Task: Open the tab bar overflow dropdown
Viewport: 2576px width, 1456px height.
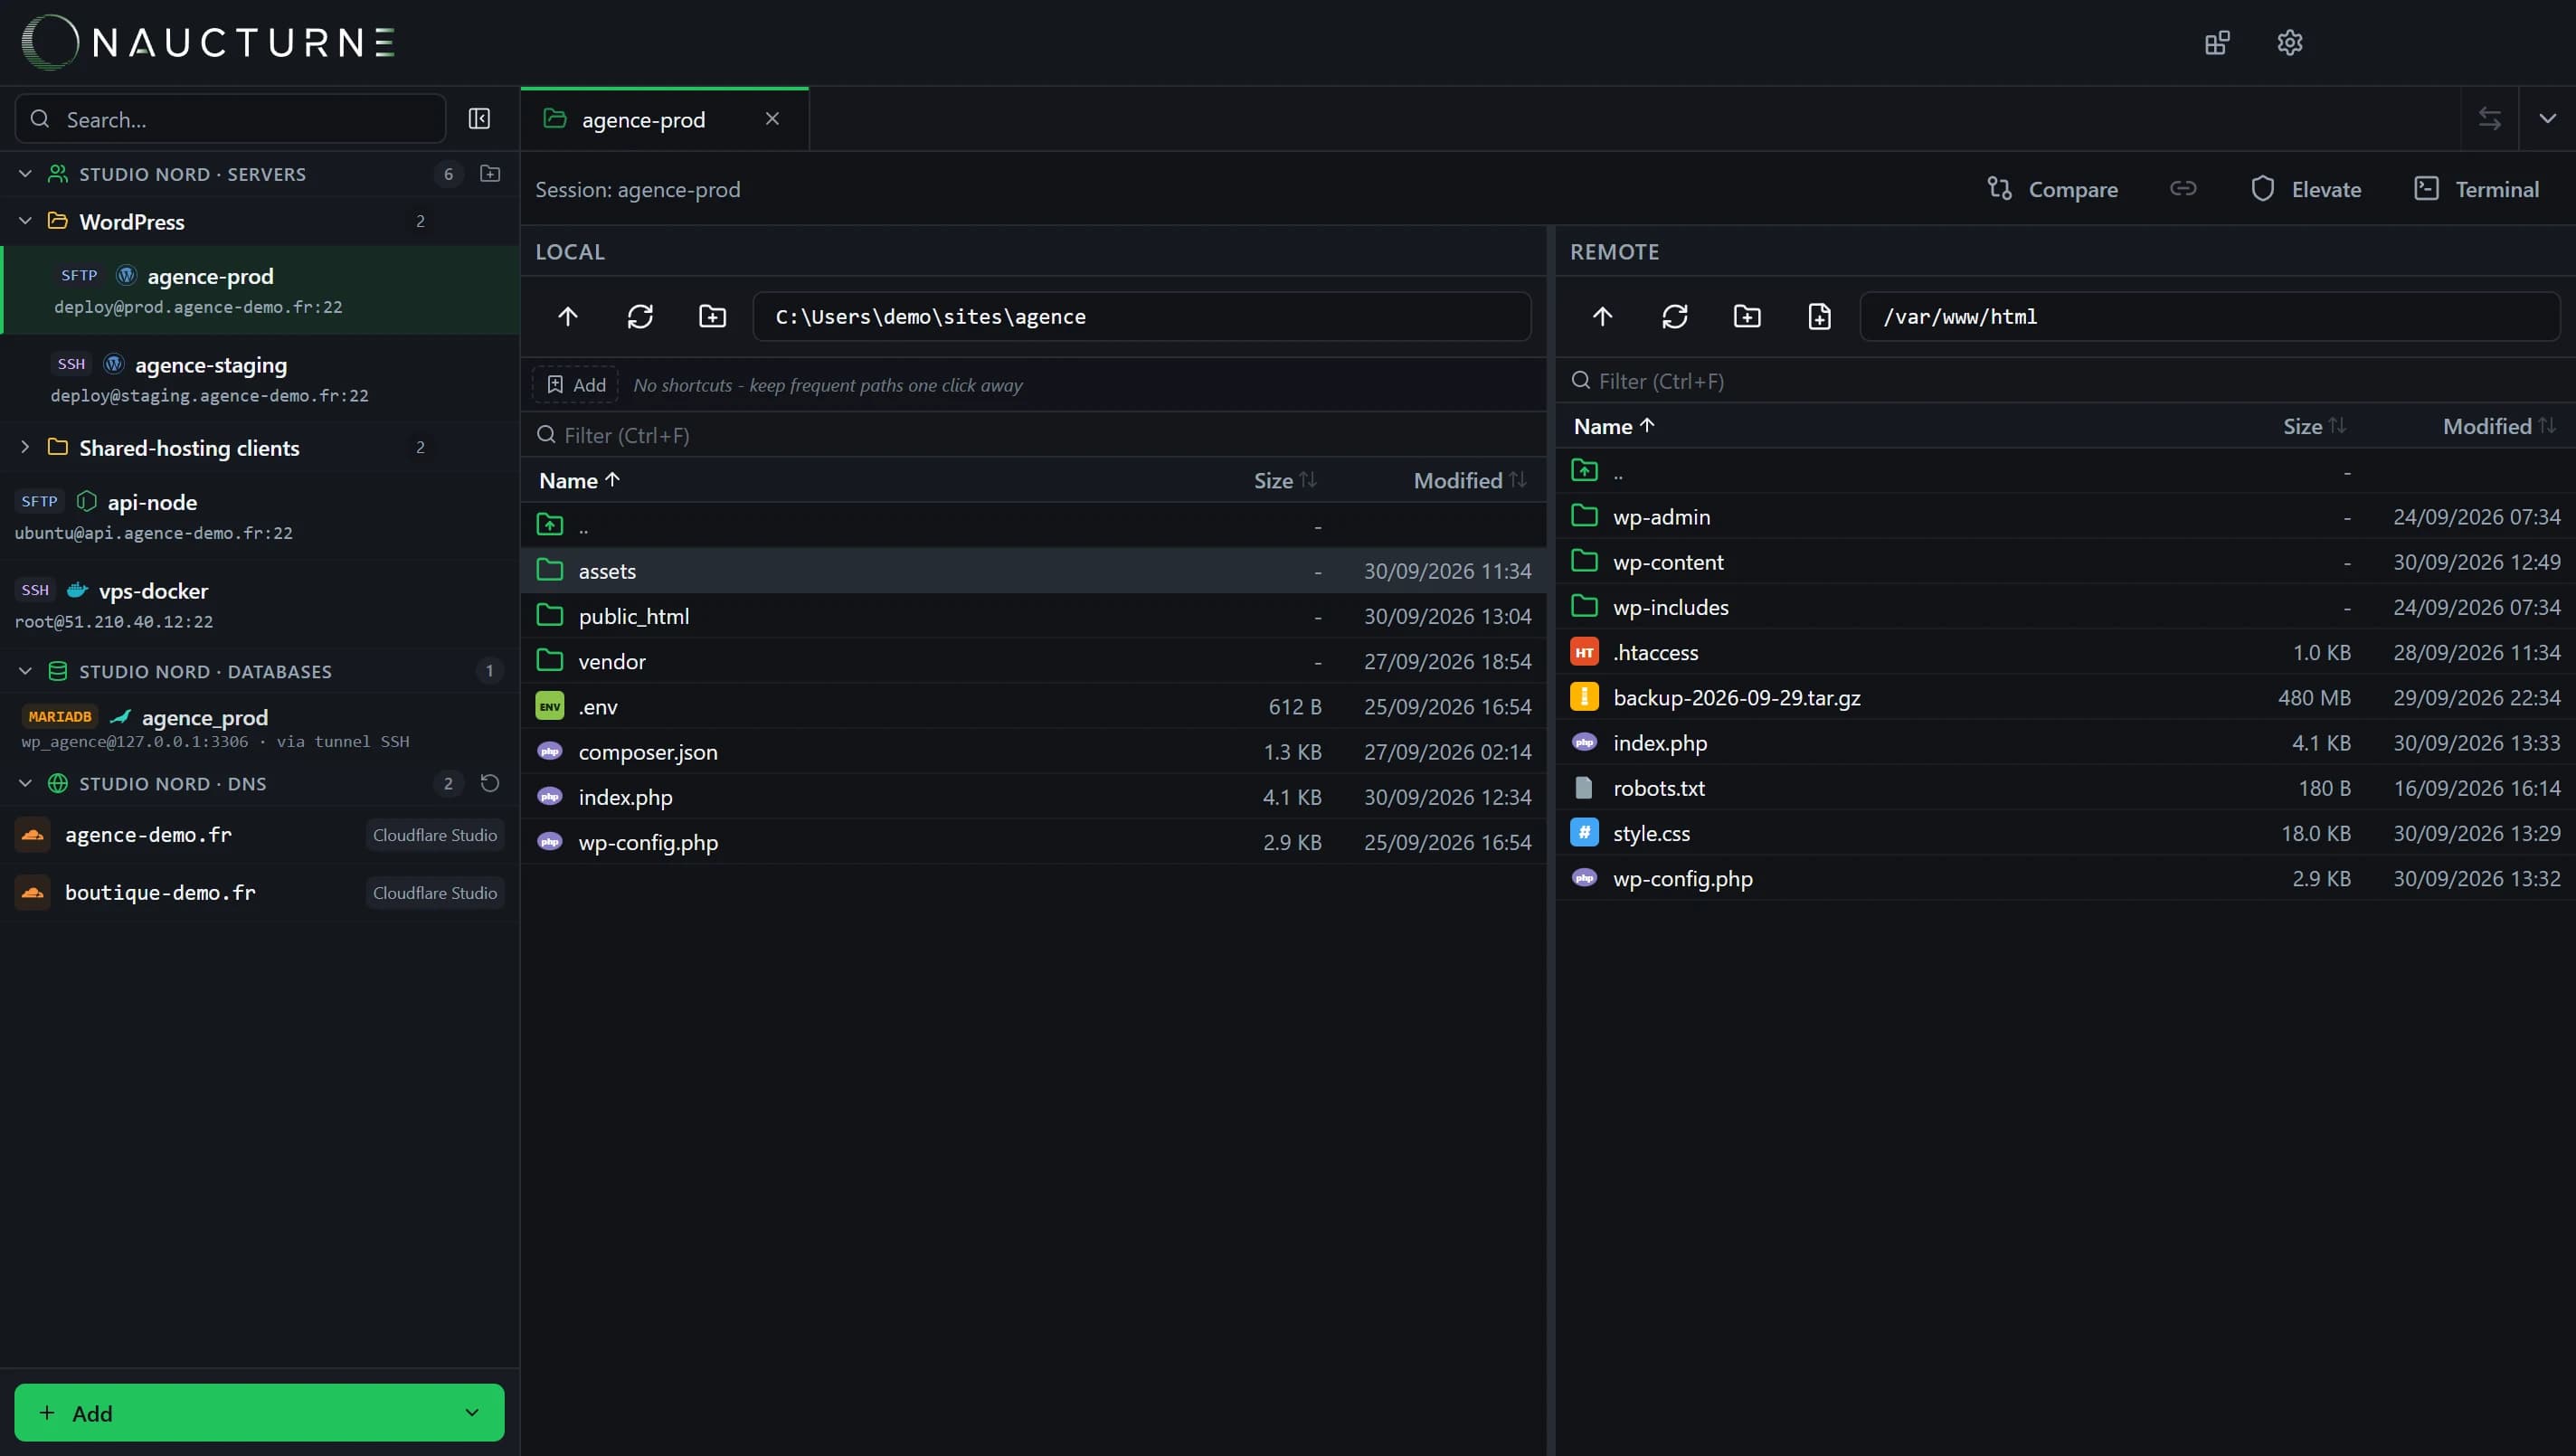Action: (2547, 119)
